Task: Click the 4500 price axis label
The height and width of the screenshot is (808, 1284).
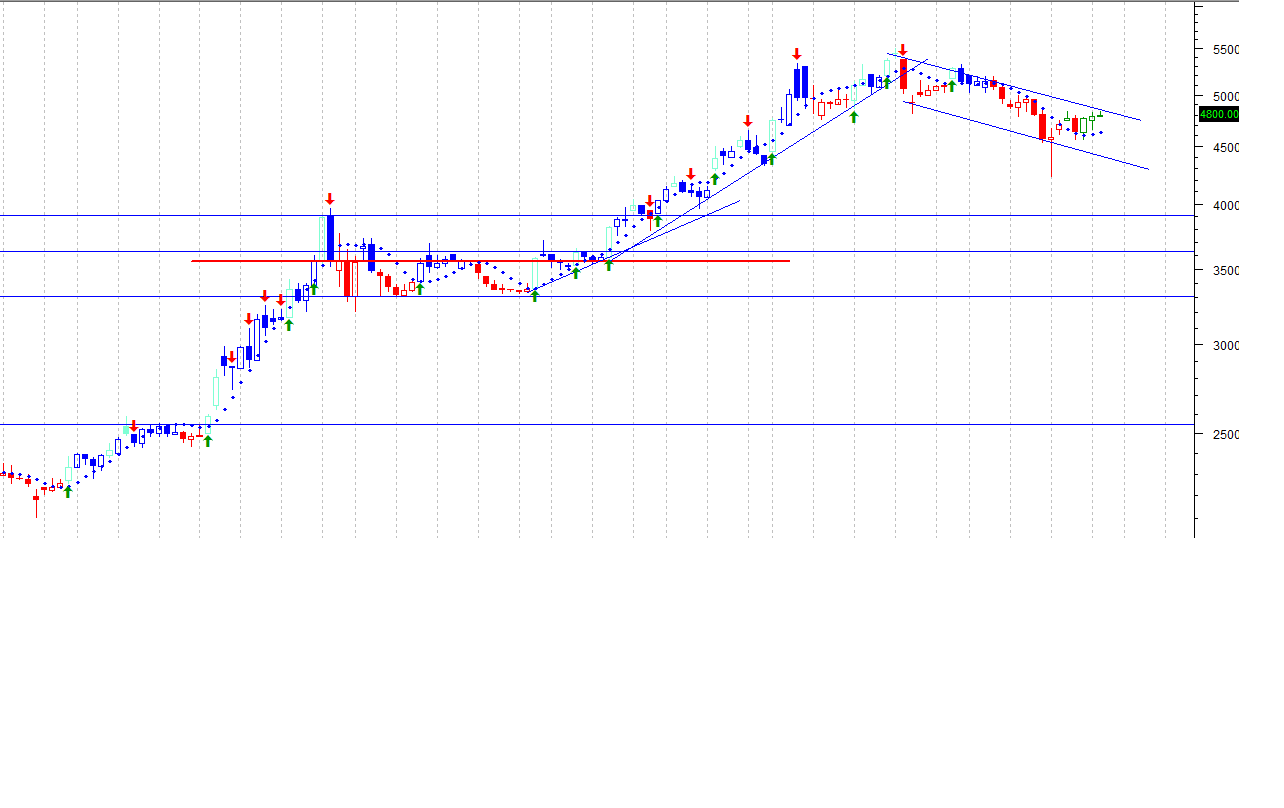Action: coord(1225,147)
